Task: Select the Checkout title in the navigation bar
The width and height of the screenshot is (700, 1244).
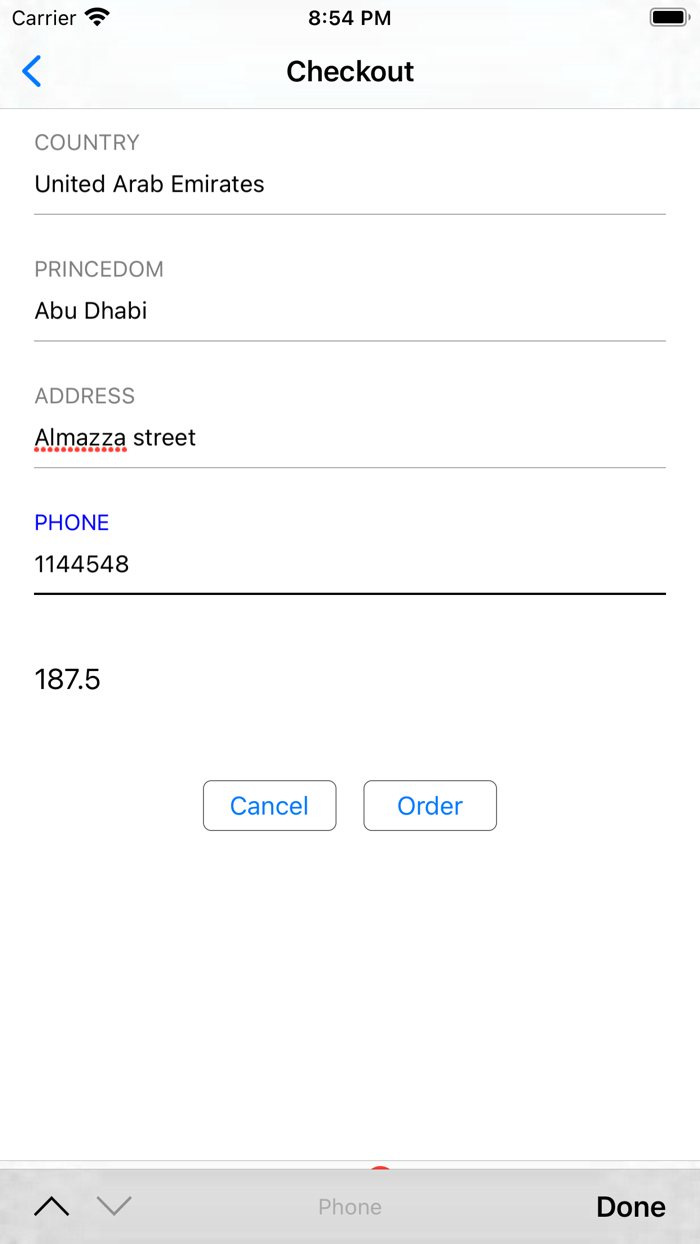Action: click(350, 71)
